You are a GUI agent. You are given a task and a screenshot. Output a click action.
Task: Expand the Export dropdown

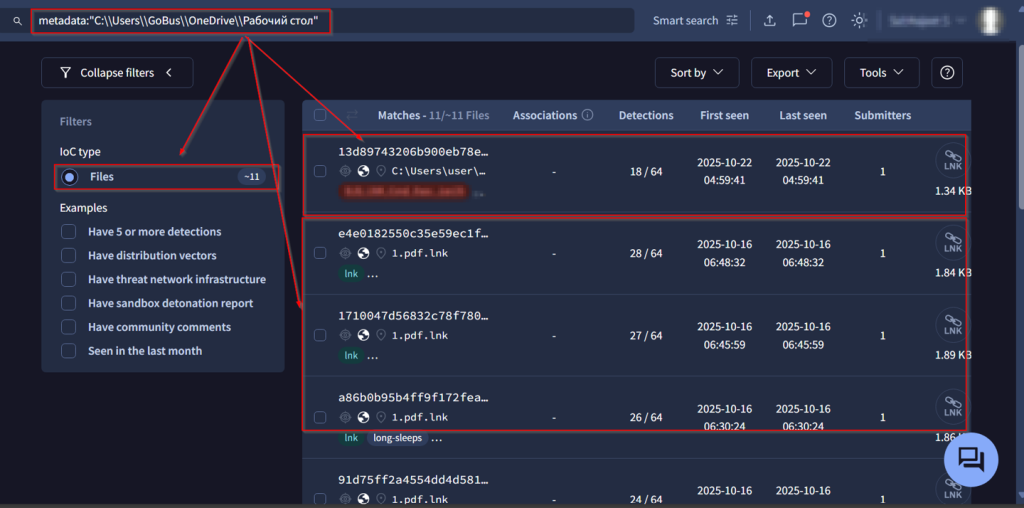coord(791,72)
